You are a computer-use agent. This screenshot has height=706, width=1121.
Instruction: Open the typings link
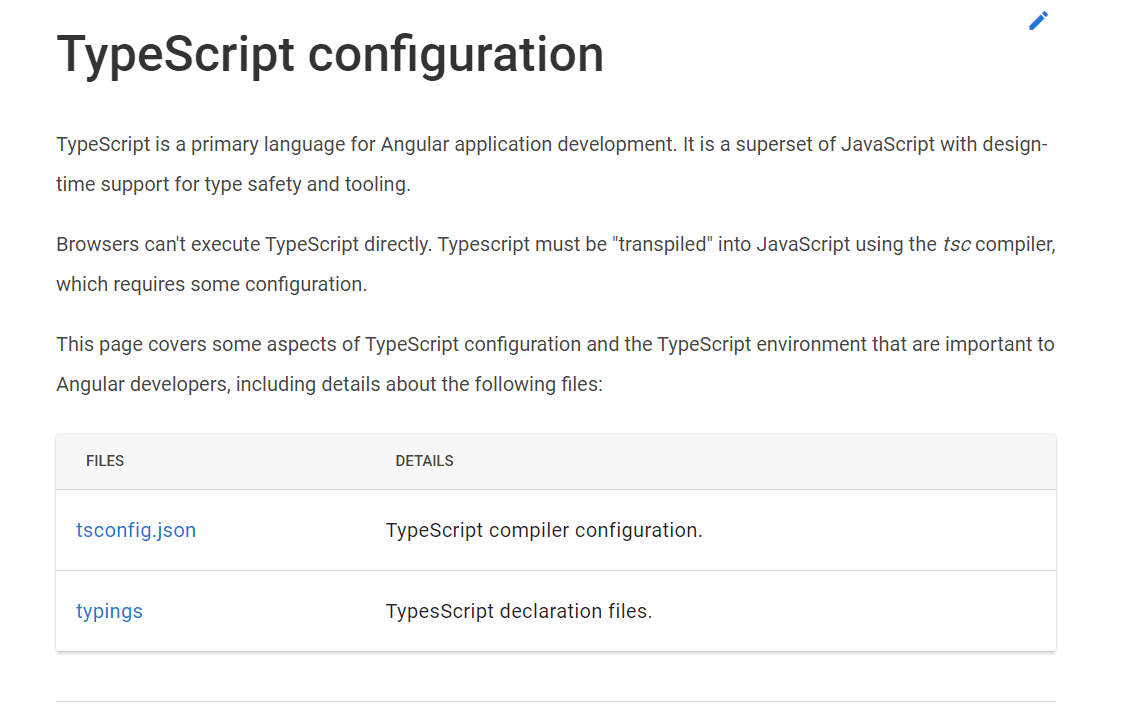point(109,611)
